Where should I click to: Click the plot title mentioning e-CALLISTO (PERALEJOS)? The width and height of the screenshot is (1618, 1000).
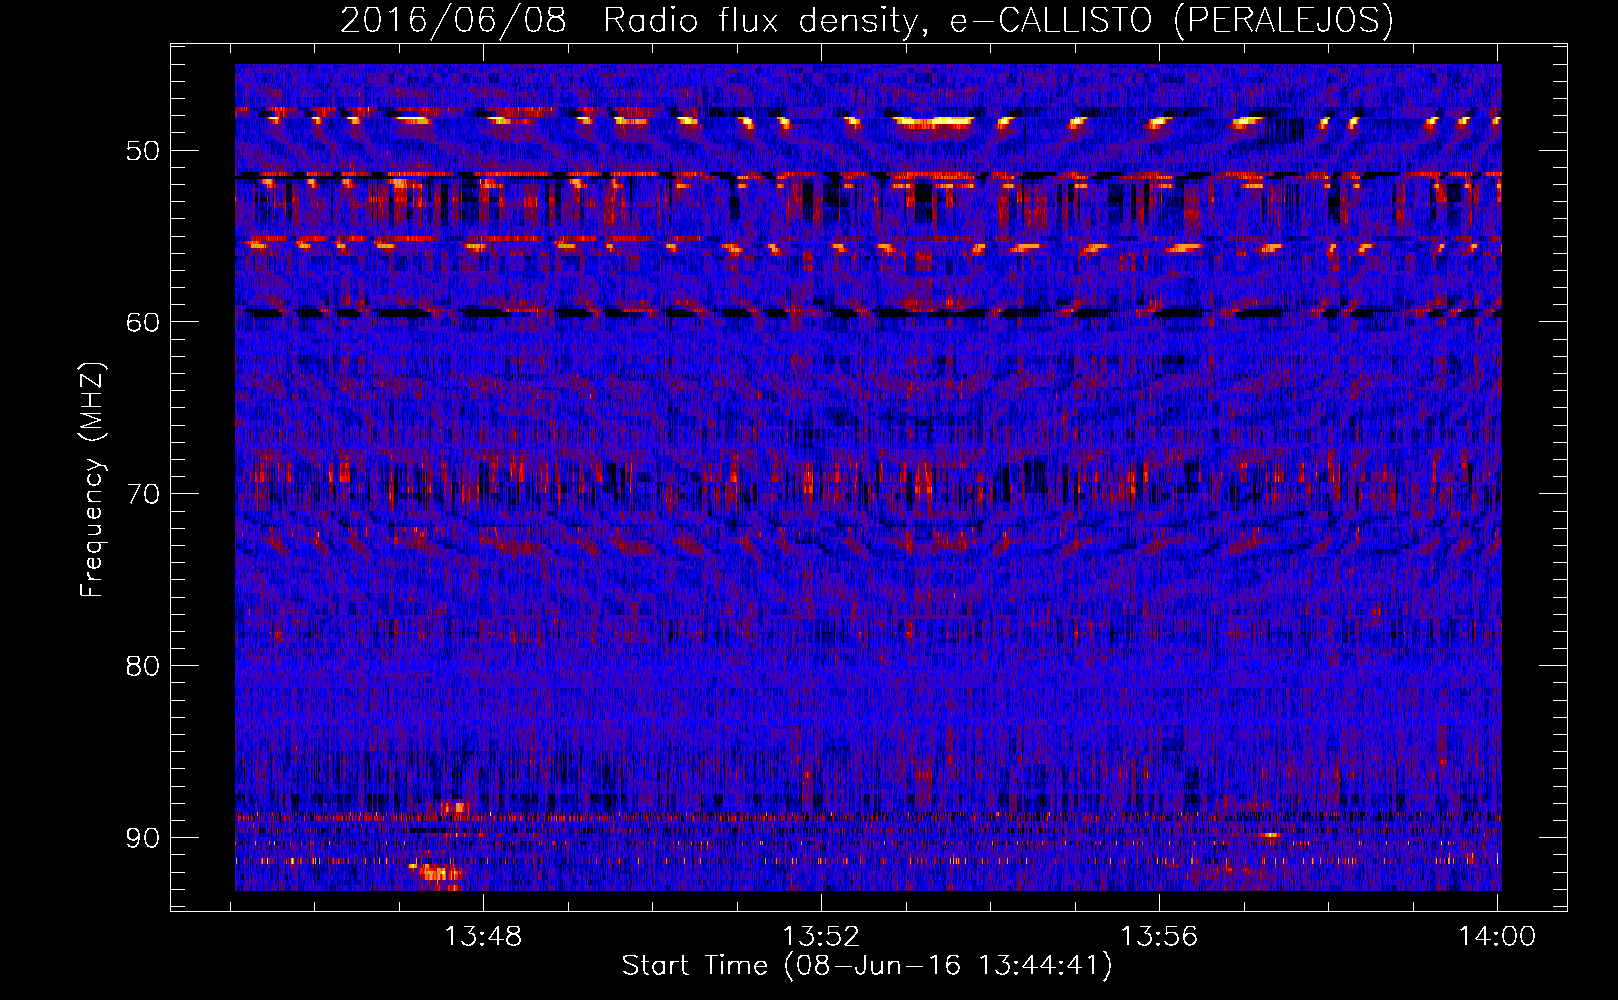[x=866, y=20]
